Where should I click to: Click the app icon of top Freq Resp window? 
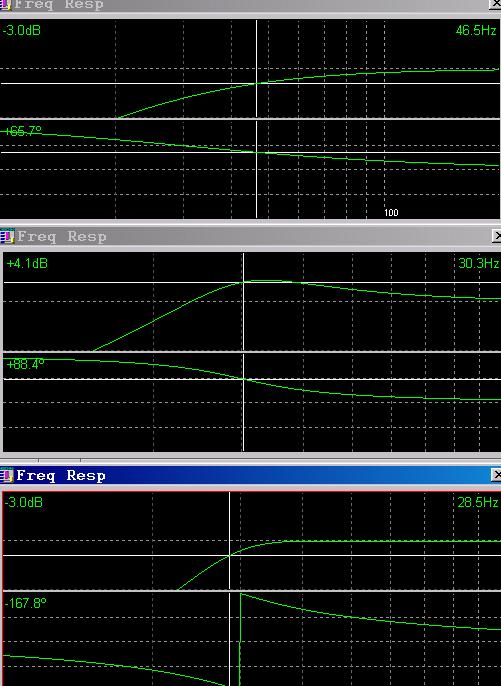(x=5, y=4)
